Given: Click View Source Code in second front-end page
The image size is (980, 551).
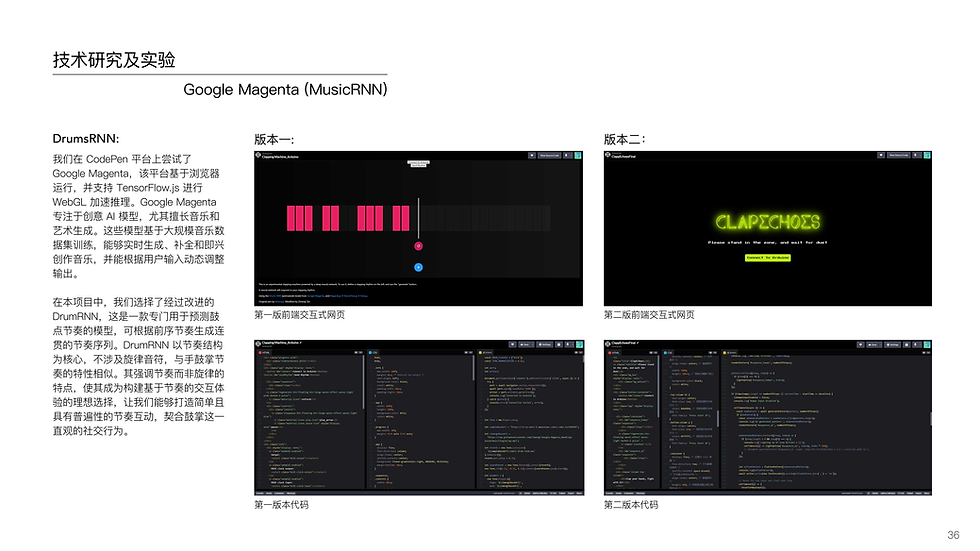Looking at the screenshot, I should click(x=899, y=156).
